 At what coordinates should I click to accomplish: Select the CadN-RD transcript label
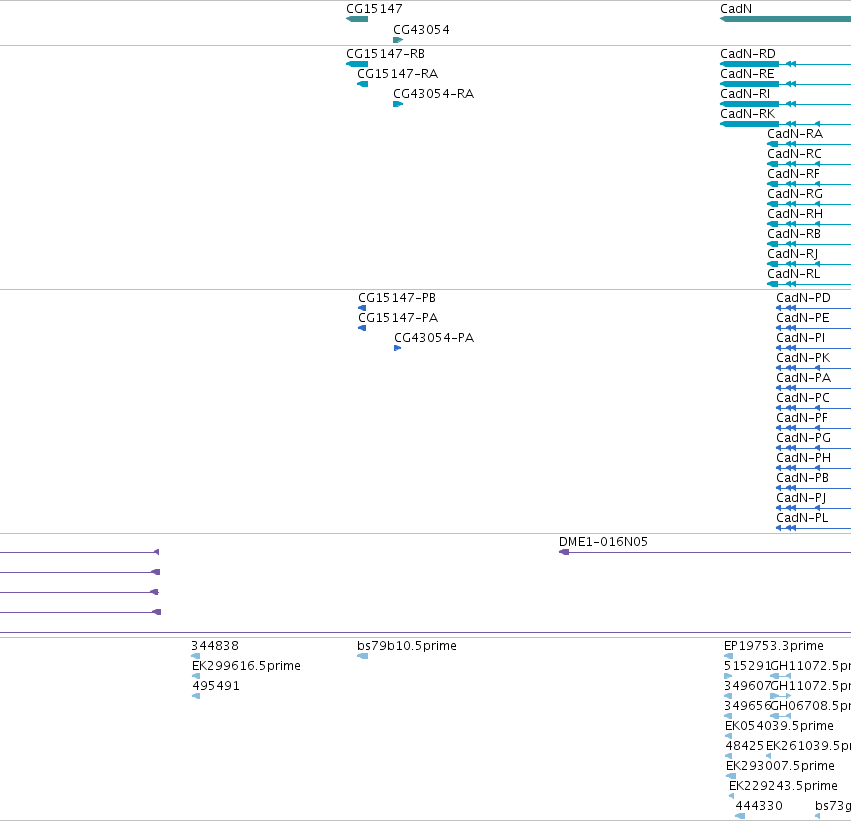point(748,54)
